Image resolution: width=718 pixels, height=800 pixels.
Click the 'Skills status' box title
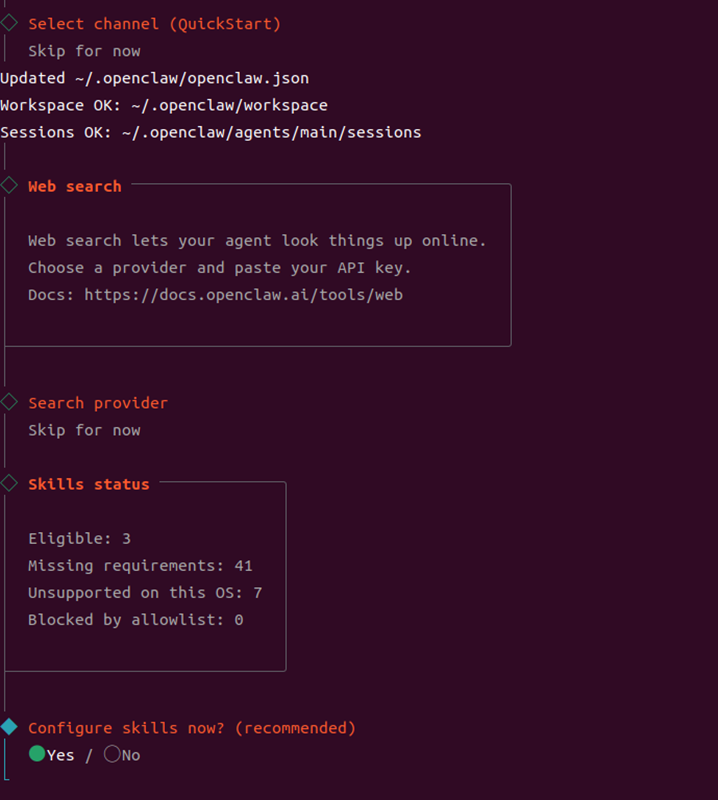click(89, 484)
